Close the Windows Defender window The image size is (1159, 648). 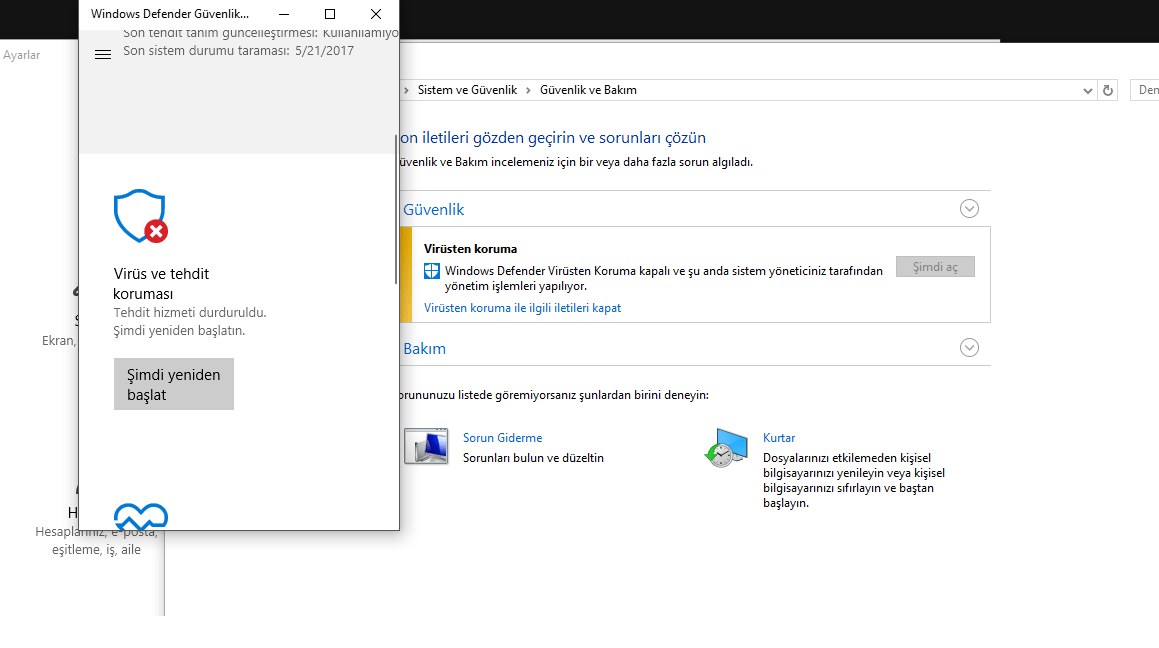375,14
